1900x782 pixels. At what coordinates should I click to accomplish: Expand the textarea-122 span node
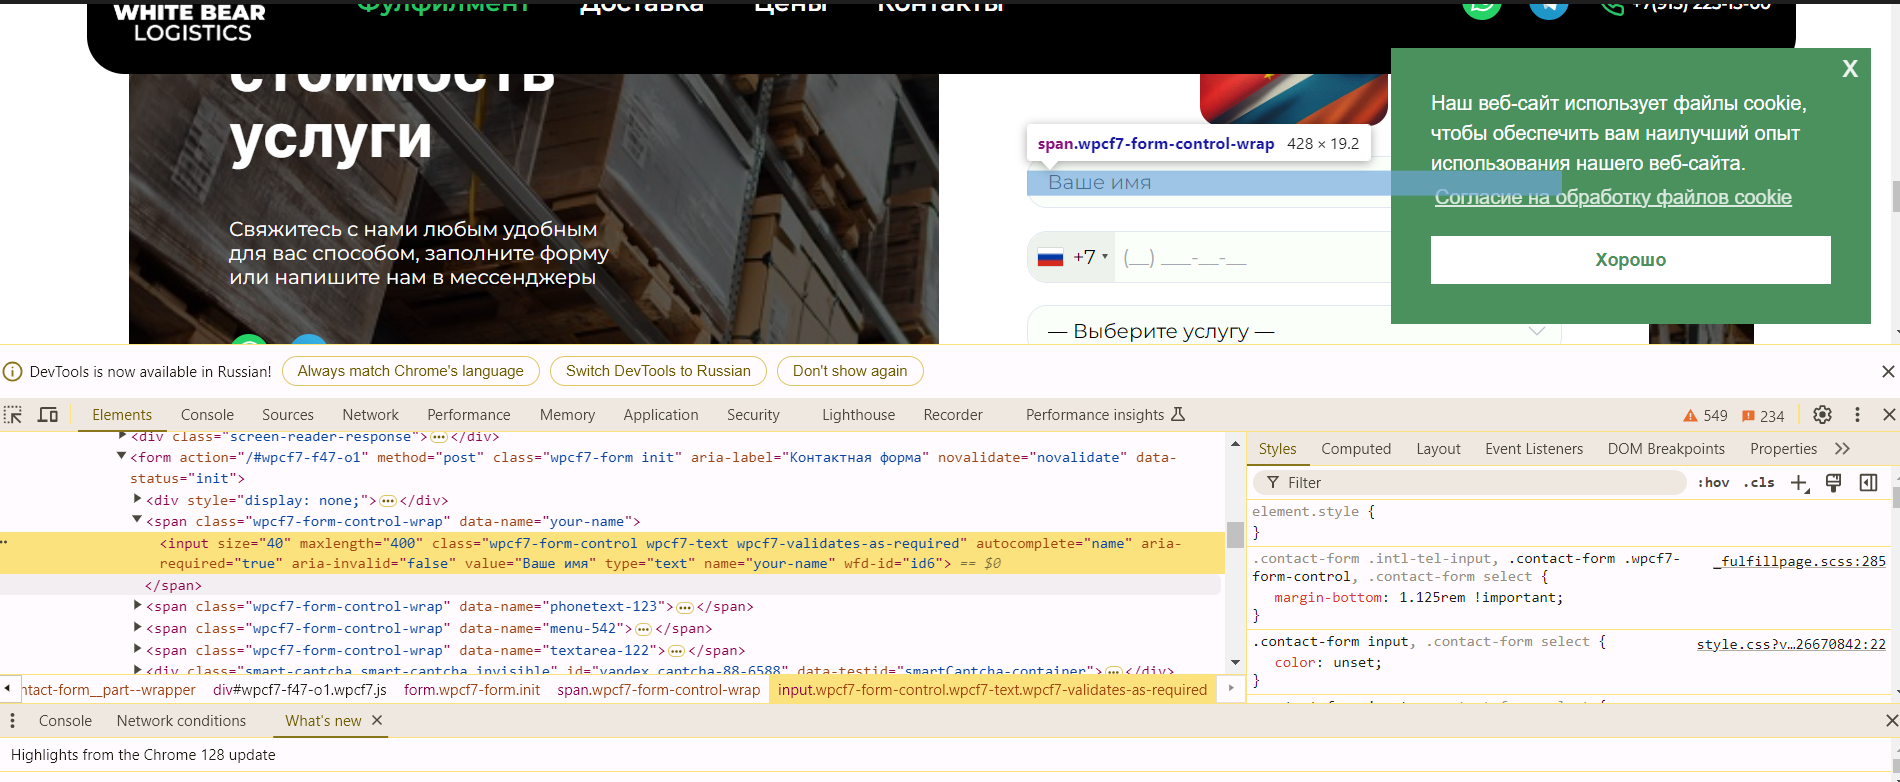[x=138, y=650]
